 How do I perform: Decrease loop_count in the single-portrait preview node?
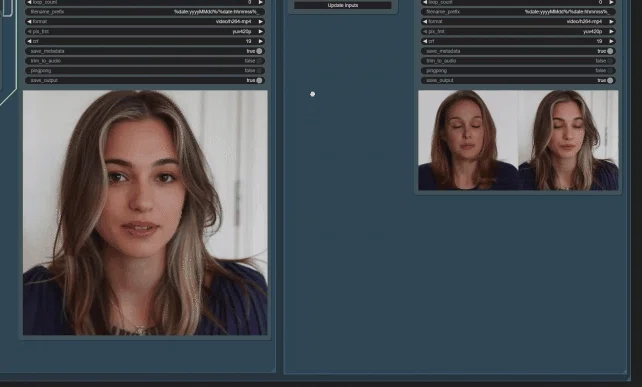pyautogui.click(x=29, y=2)
